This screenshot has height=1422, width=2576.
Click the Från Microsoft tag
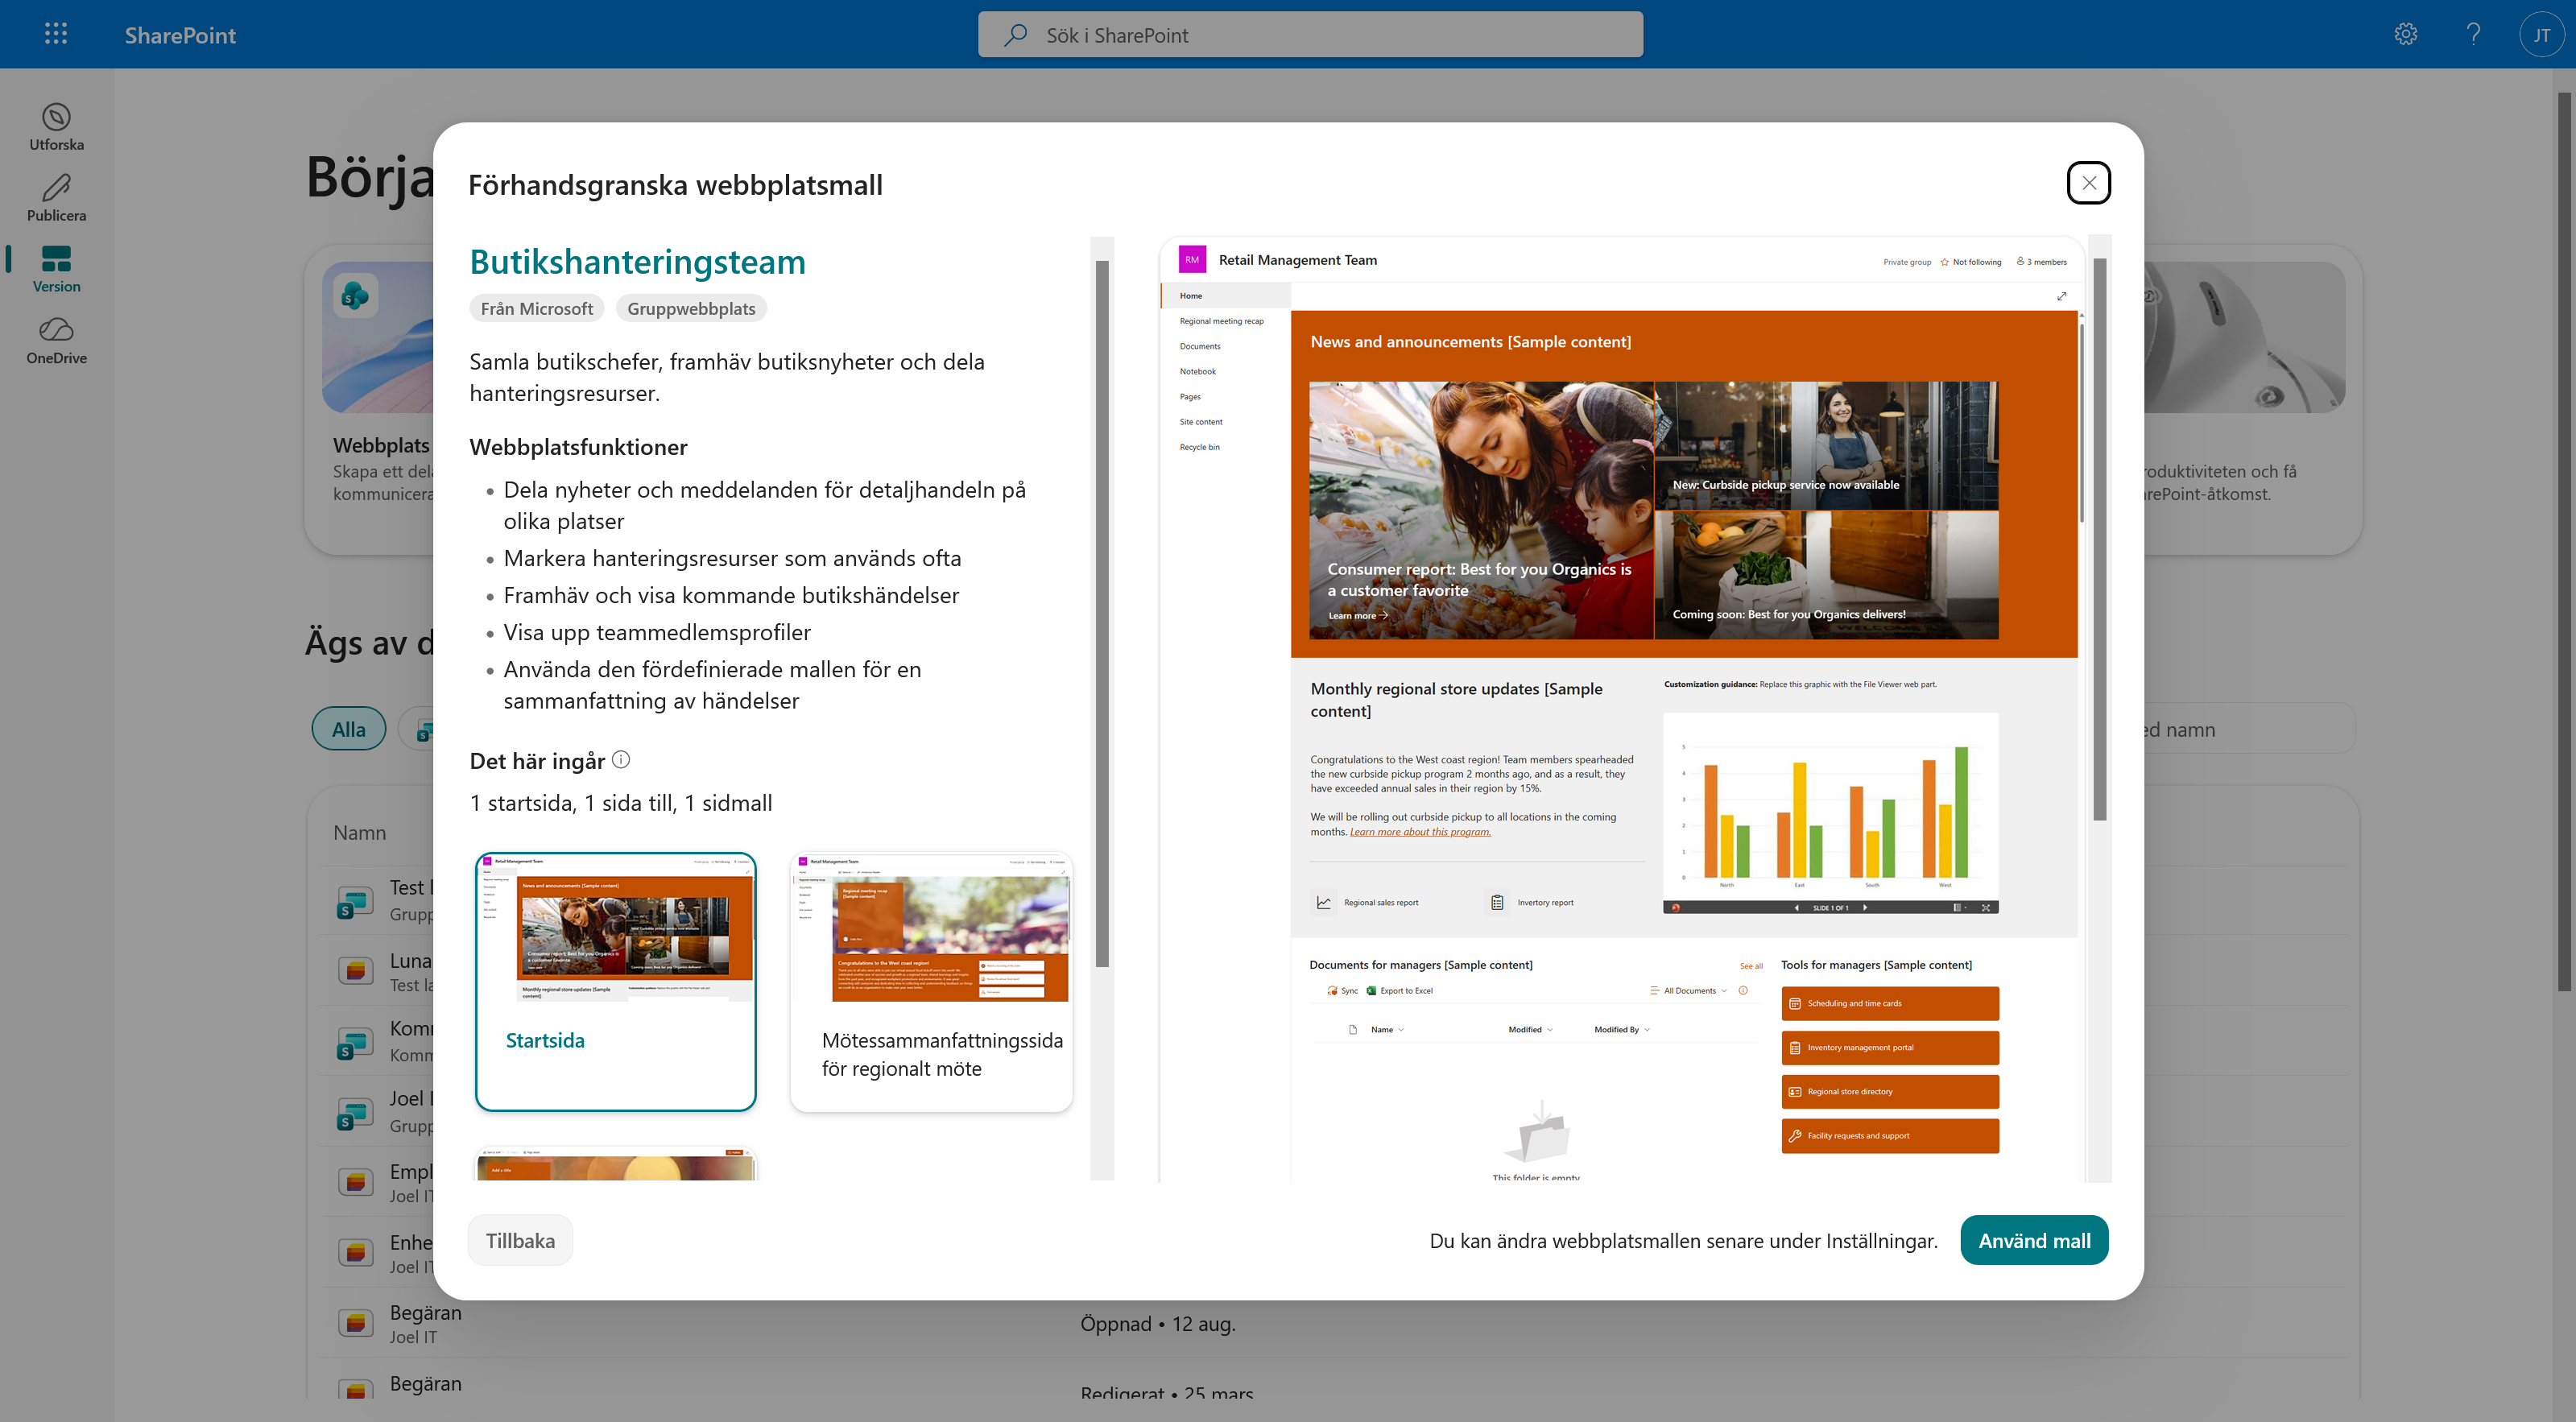coord(536,309)
